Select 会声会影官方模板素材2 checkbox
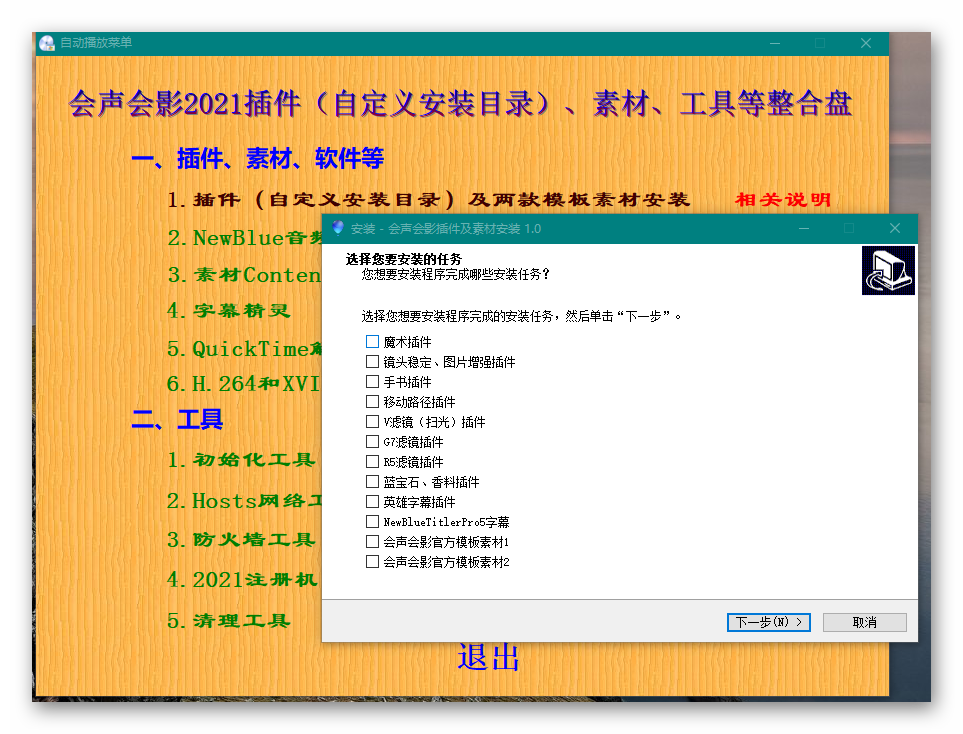 point(372,561)
